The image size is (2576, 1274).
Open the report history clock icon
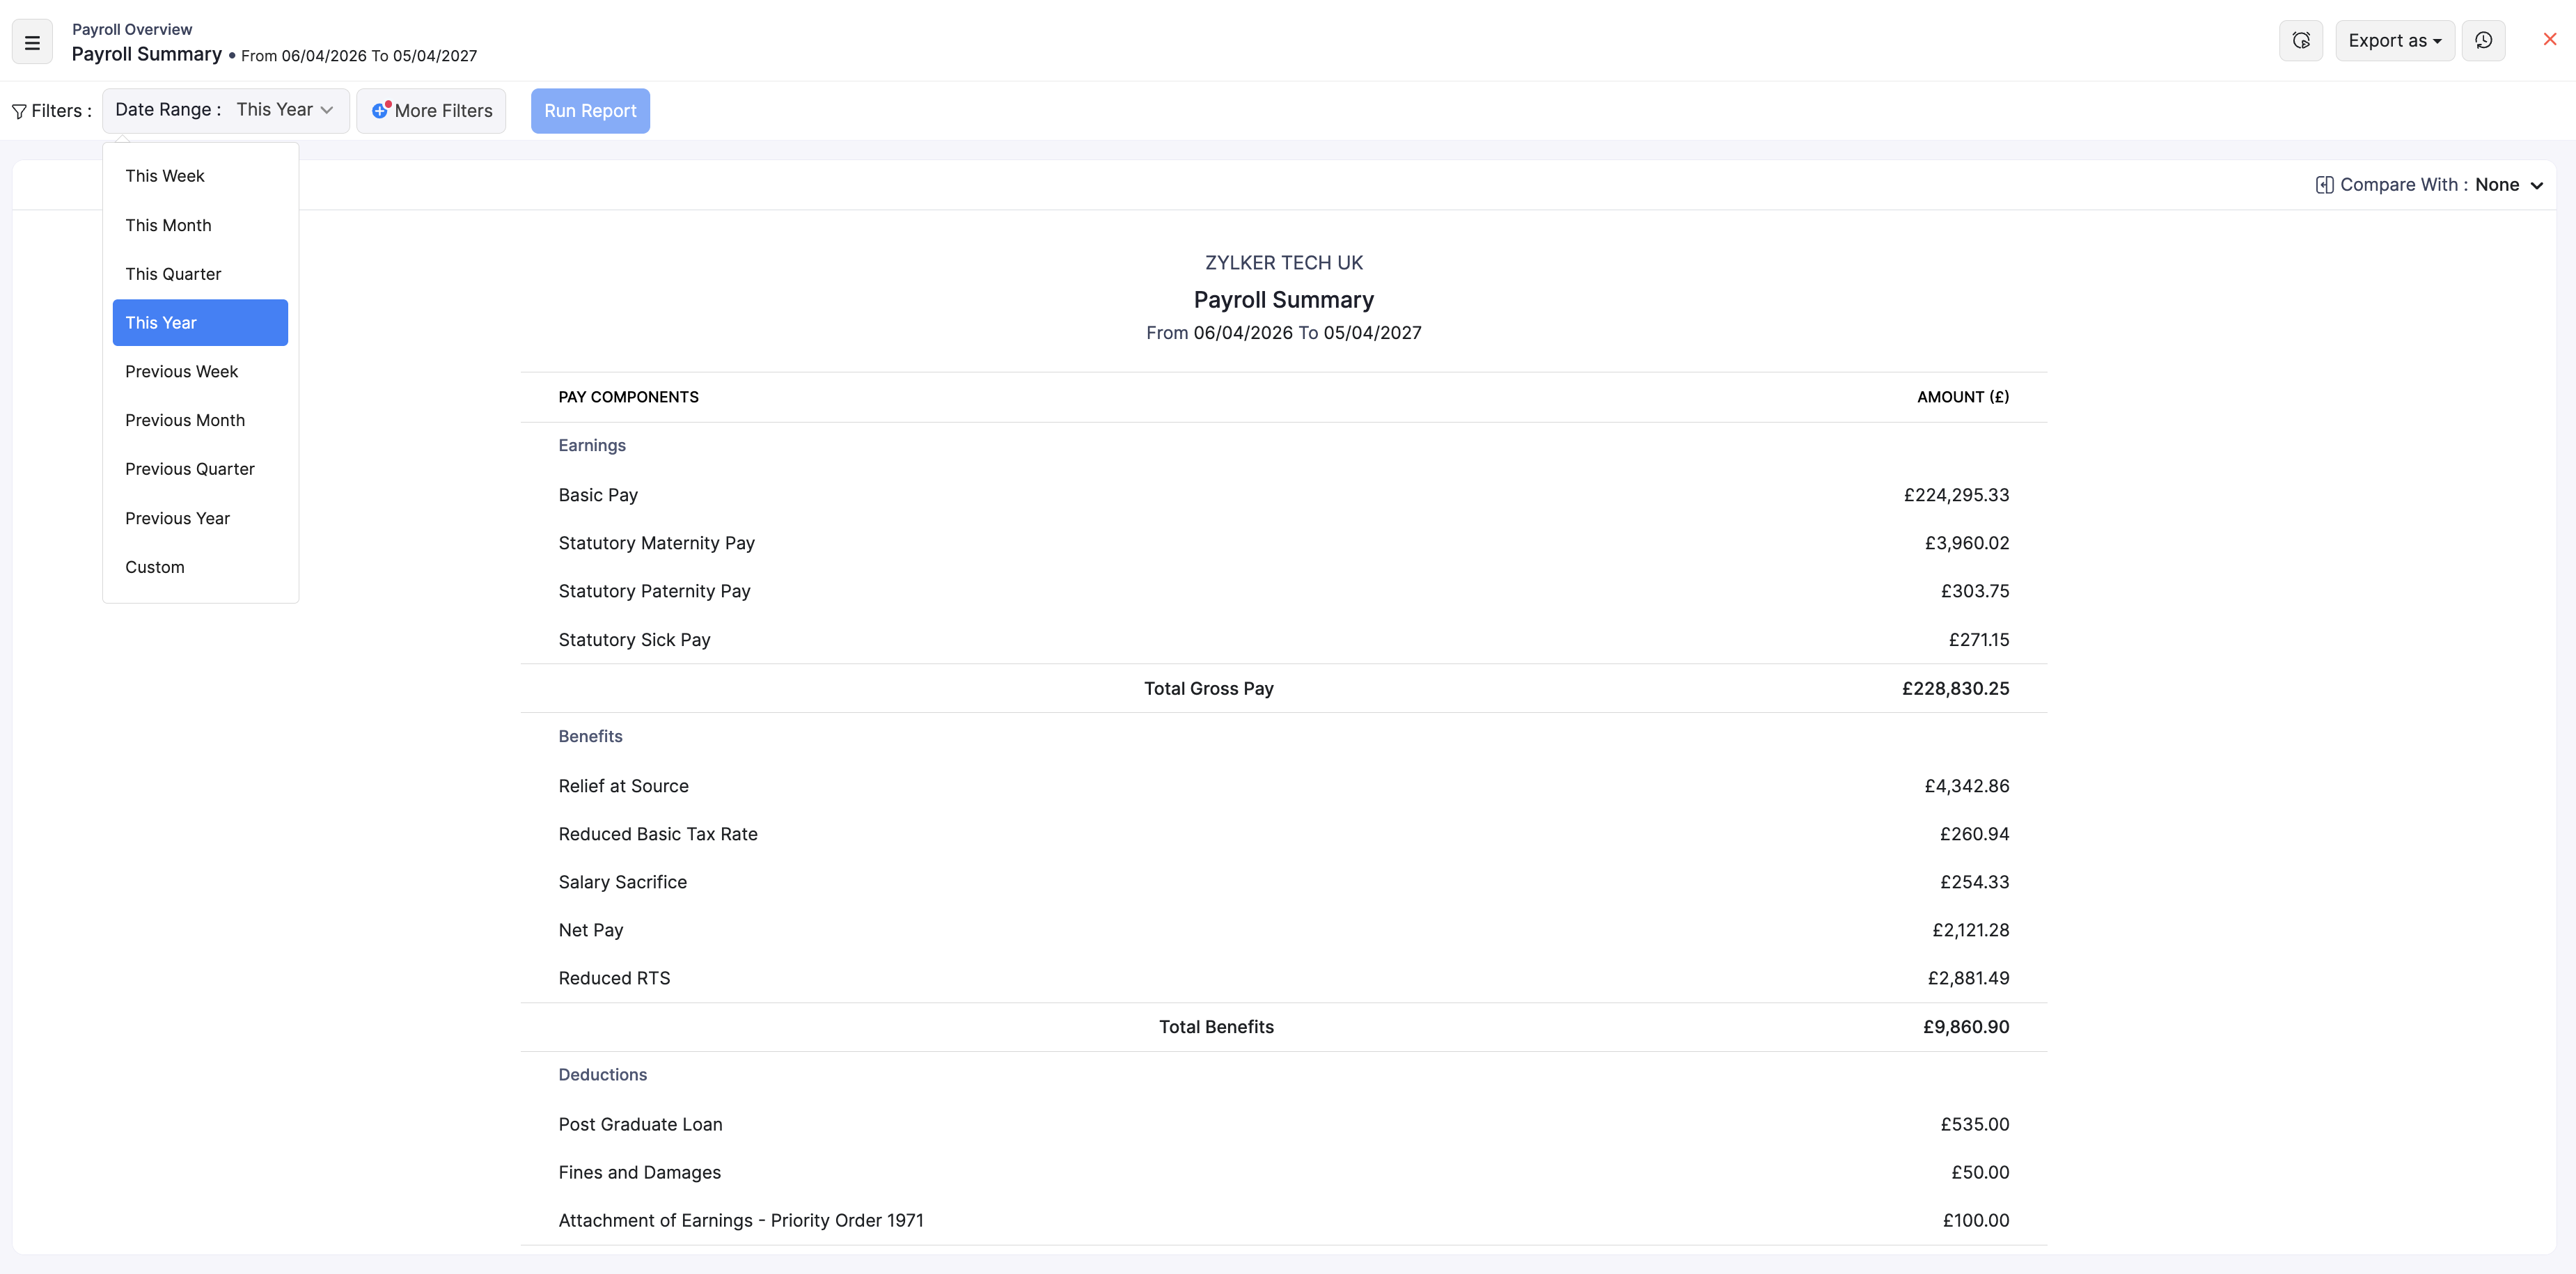[x=2483, y=41]
